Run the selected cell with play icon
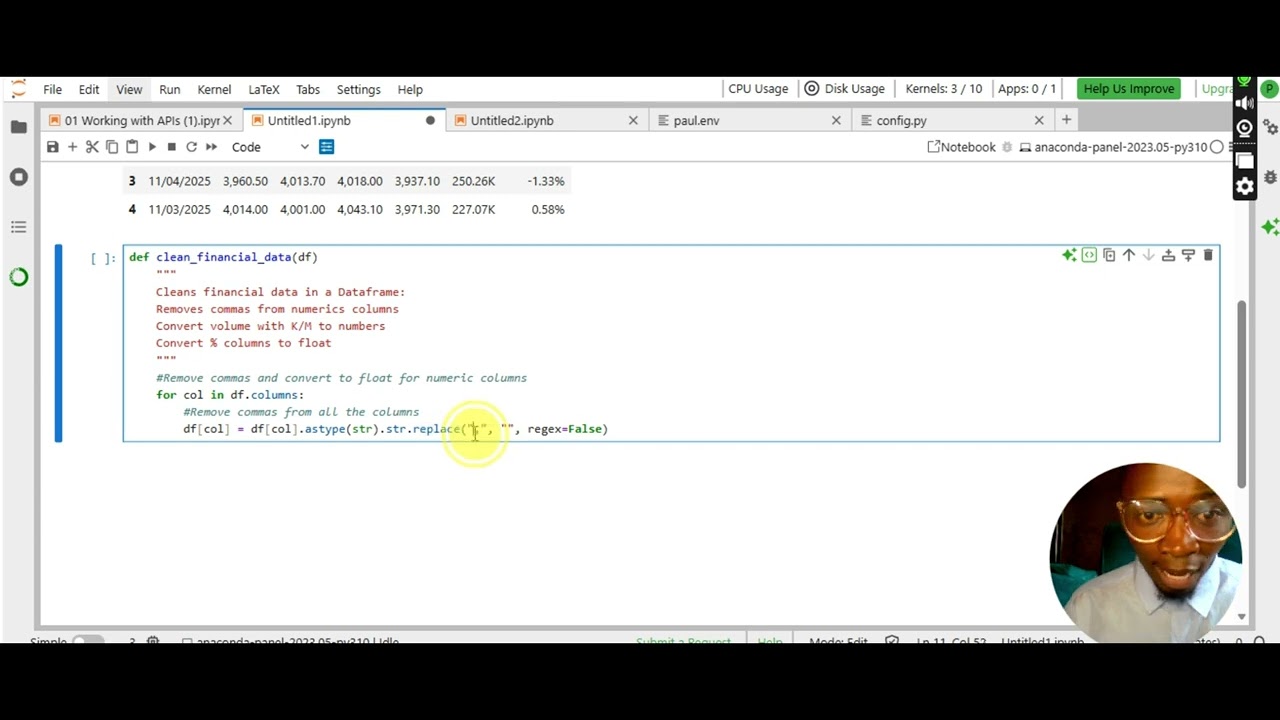The height and width of the screenshot is (720, 1280). [x=152, y=147]
